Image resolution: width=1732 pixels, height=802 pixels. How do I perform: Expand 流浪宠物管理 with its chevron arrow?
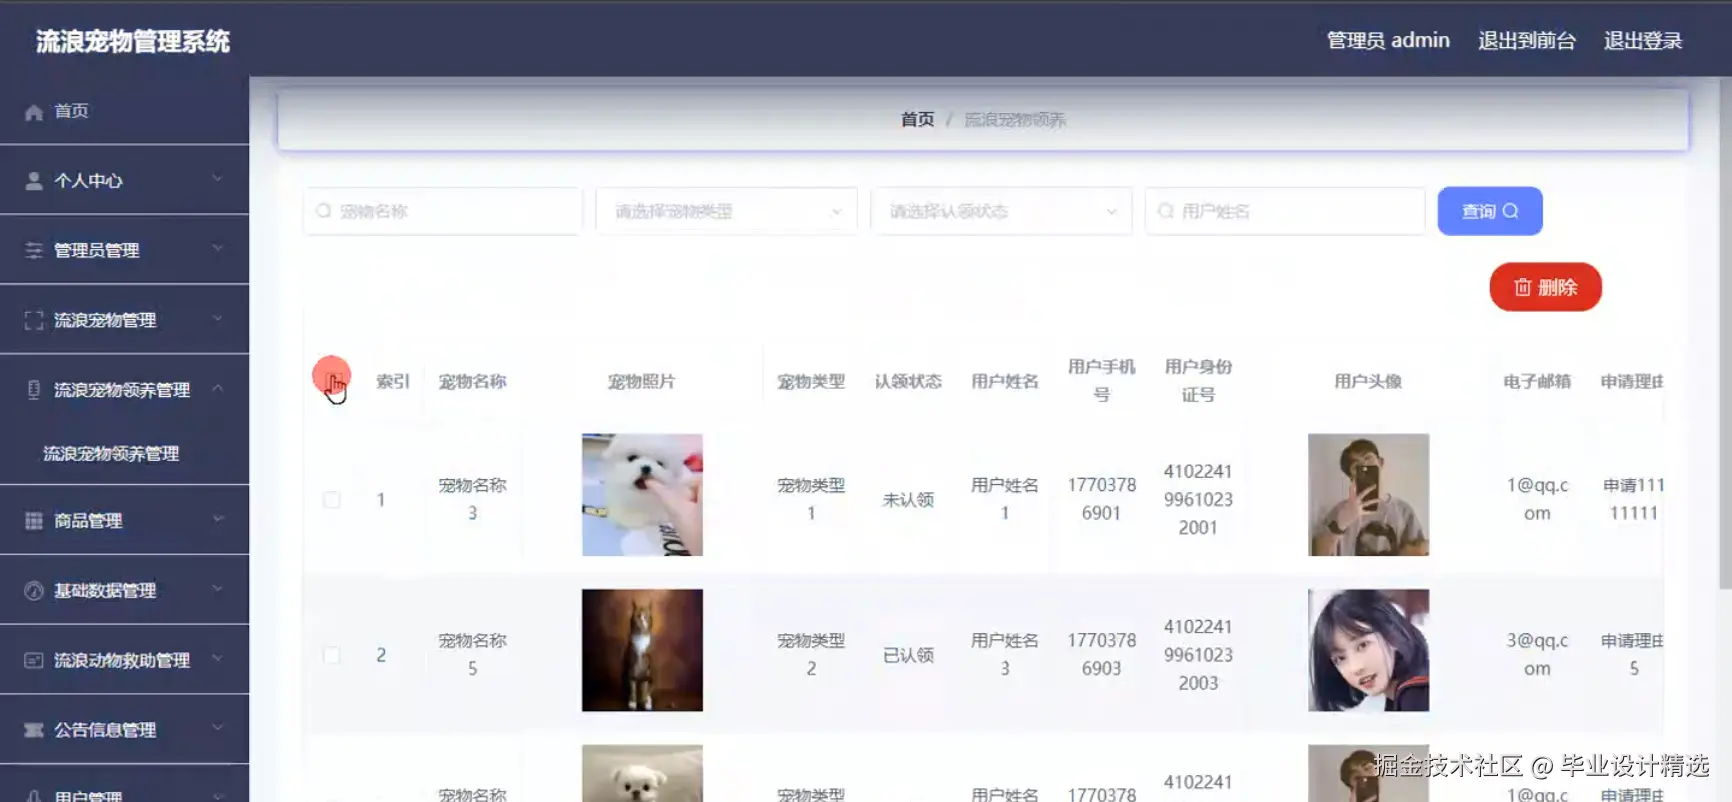click(217, 319)
